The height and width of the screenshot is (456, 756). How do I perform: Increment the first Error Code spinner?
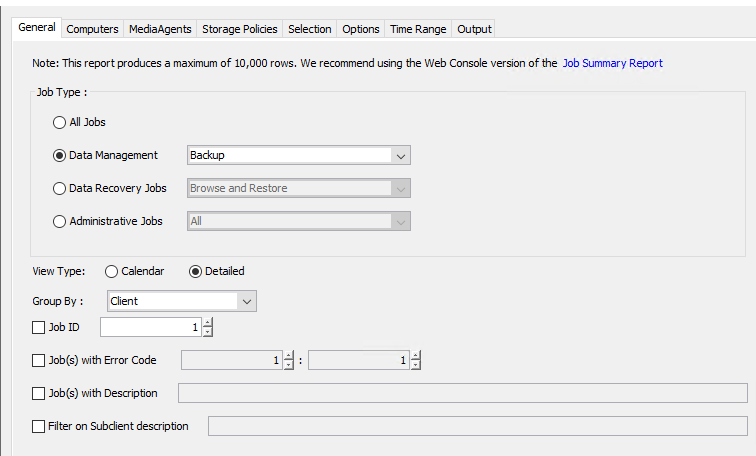coord(288,355)
